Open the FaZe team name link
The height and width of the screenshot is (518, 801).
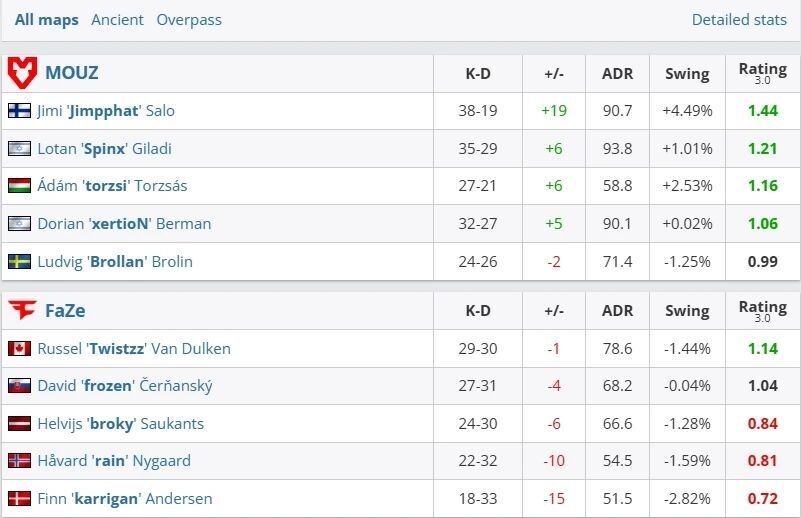pyautogui.click(x=63, y=310)
